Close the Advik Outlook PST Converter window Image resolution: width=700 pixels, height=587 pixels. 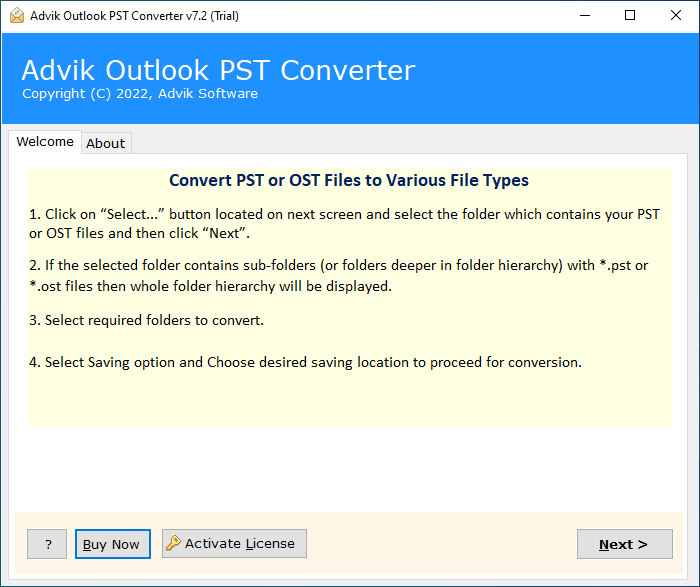pyautogui.click(x=676, y=15)
